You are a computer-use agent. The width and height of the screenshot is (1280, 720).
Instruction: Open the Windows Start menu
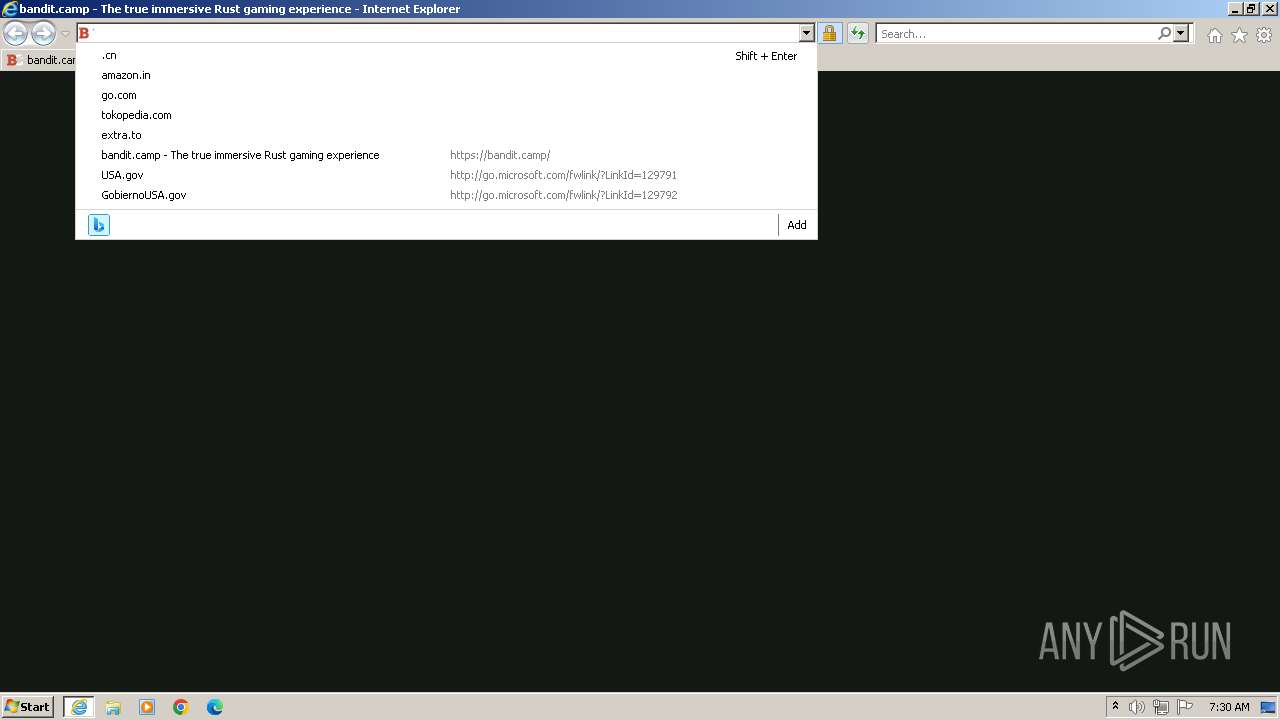28,707
